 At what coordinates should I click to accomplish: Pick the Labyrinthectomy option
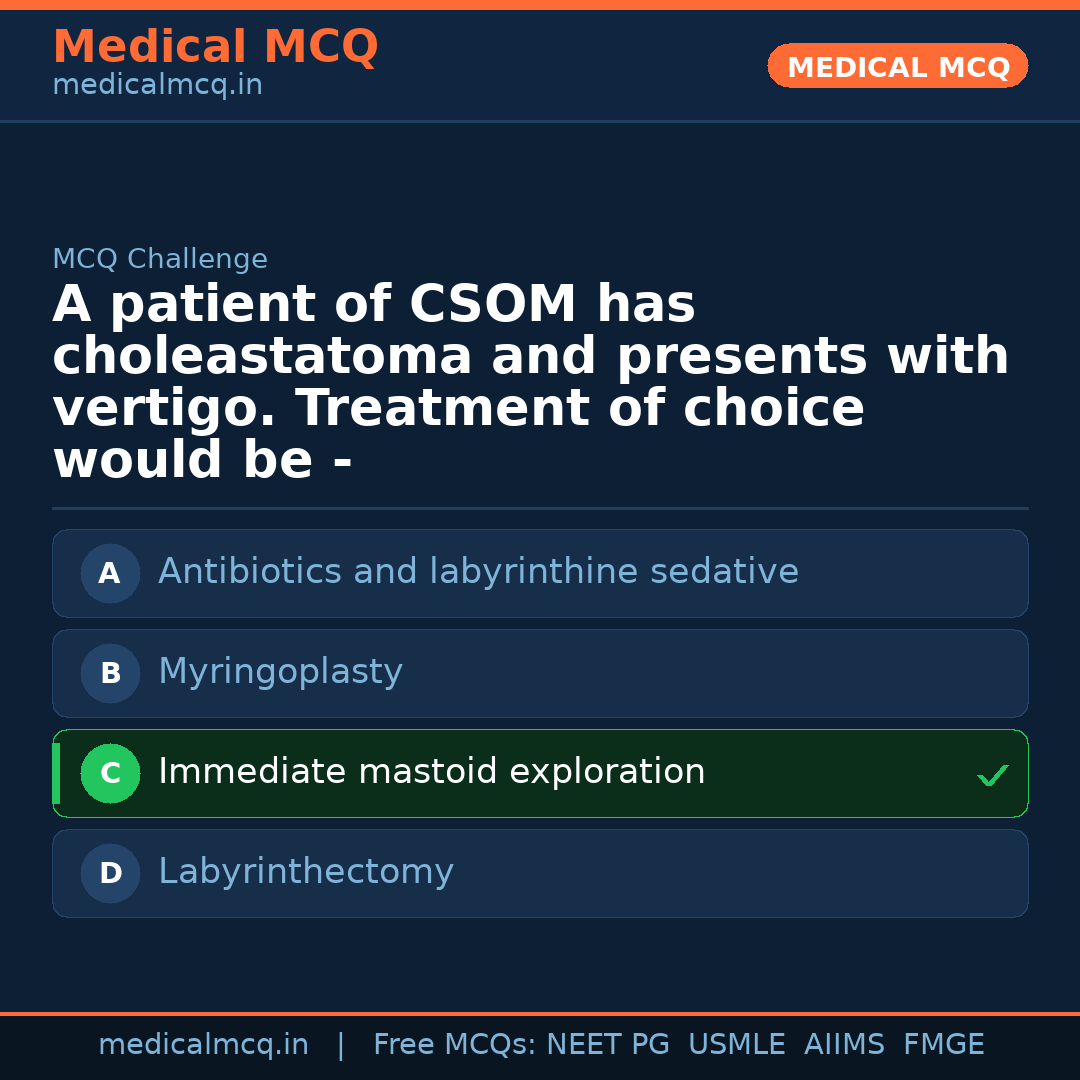click(x=305, y=872)
